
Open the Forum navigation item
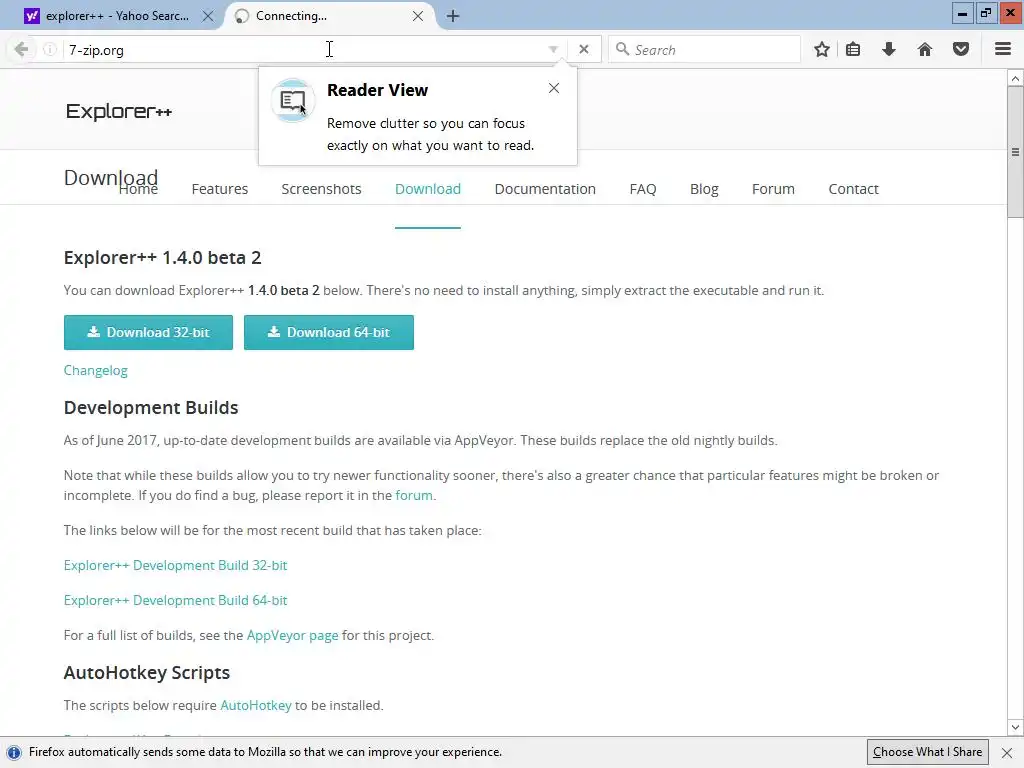click(773, 189)
